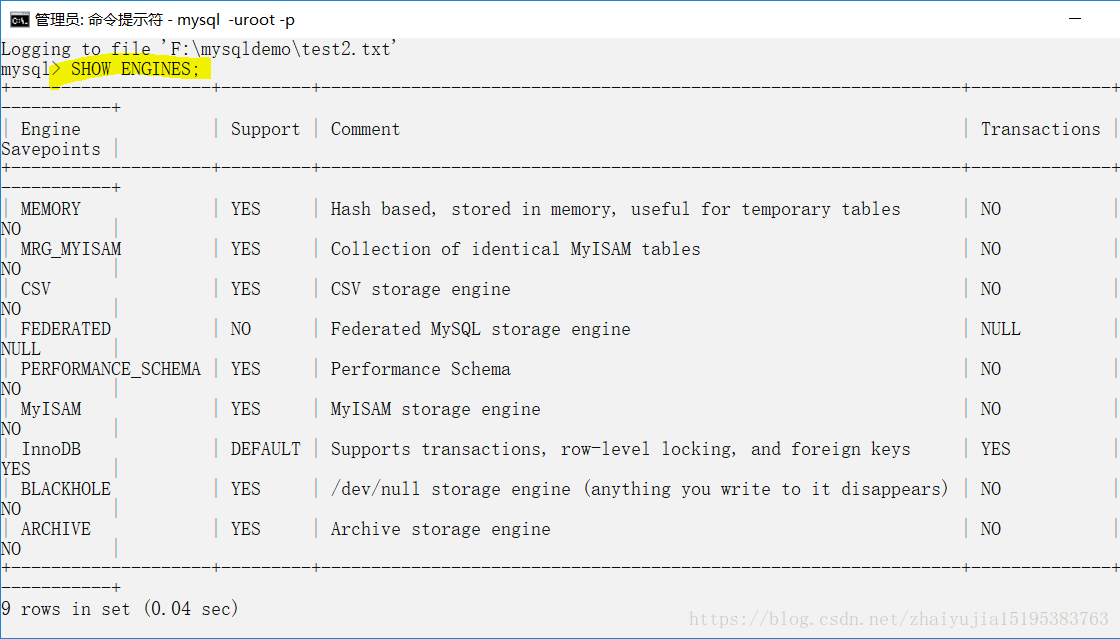Click the Transactions column header
The height and width of the screenshot is (639, 1120).
click(1040, 129)
